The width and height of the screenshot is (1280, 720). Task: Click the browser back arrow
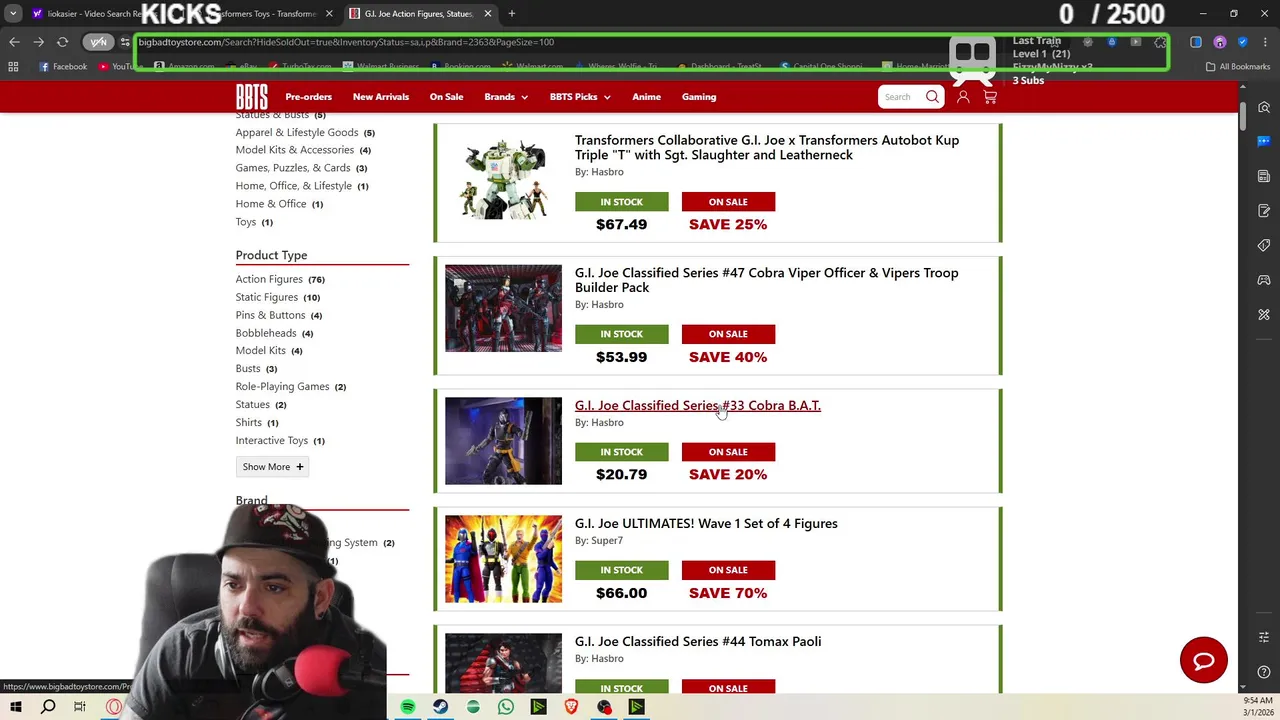[14, 42]
